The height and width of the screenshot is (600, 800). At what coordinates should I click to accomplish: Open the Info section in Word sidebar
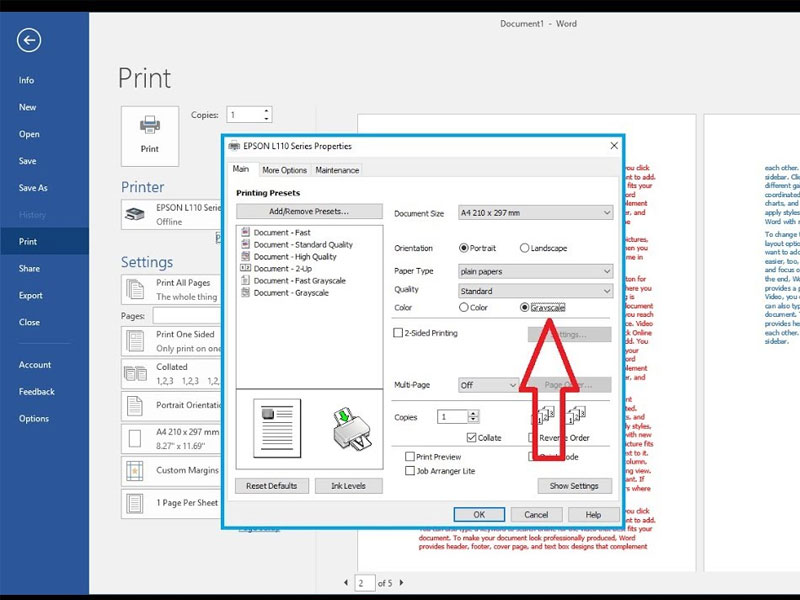click(x=27, y=80)
